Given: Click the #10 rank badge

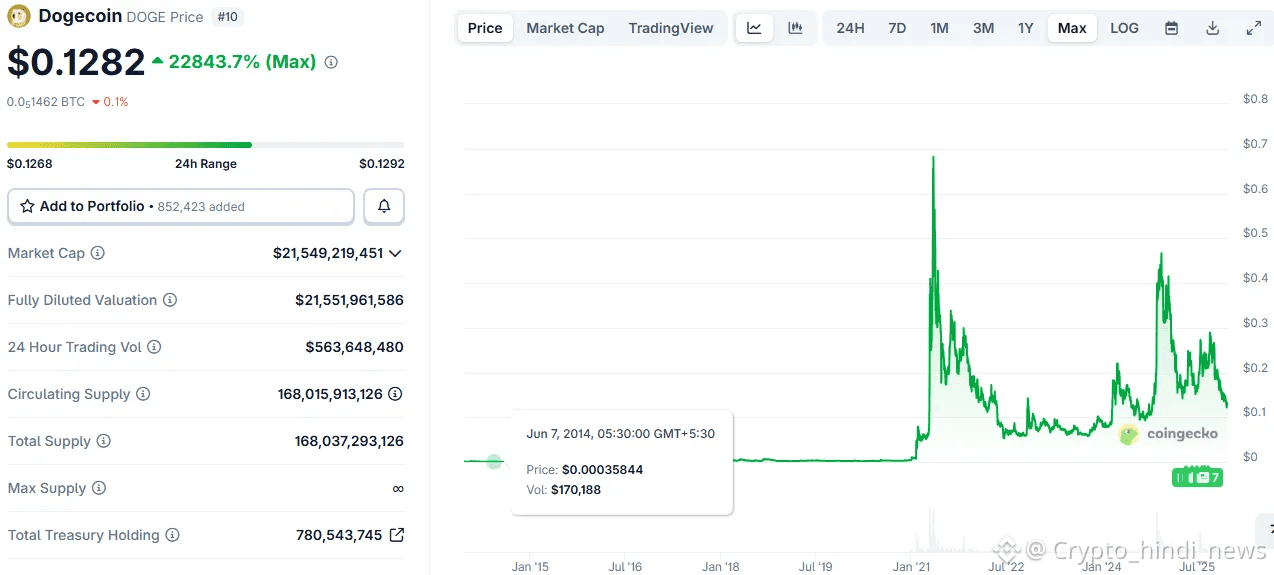Looking at the screenshot, I should click(228, 17).
